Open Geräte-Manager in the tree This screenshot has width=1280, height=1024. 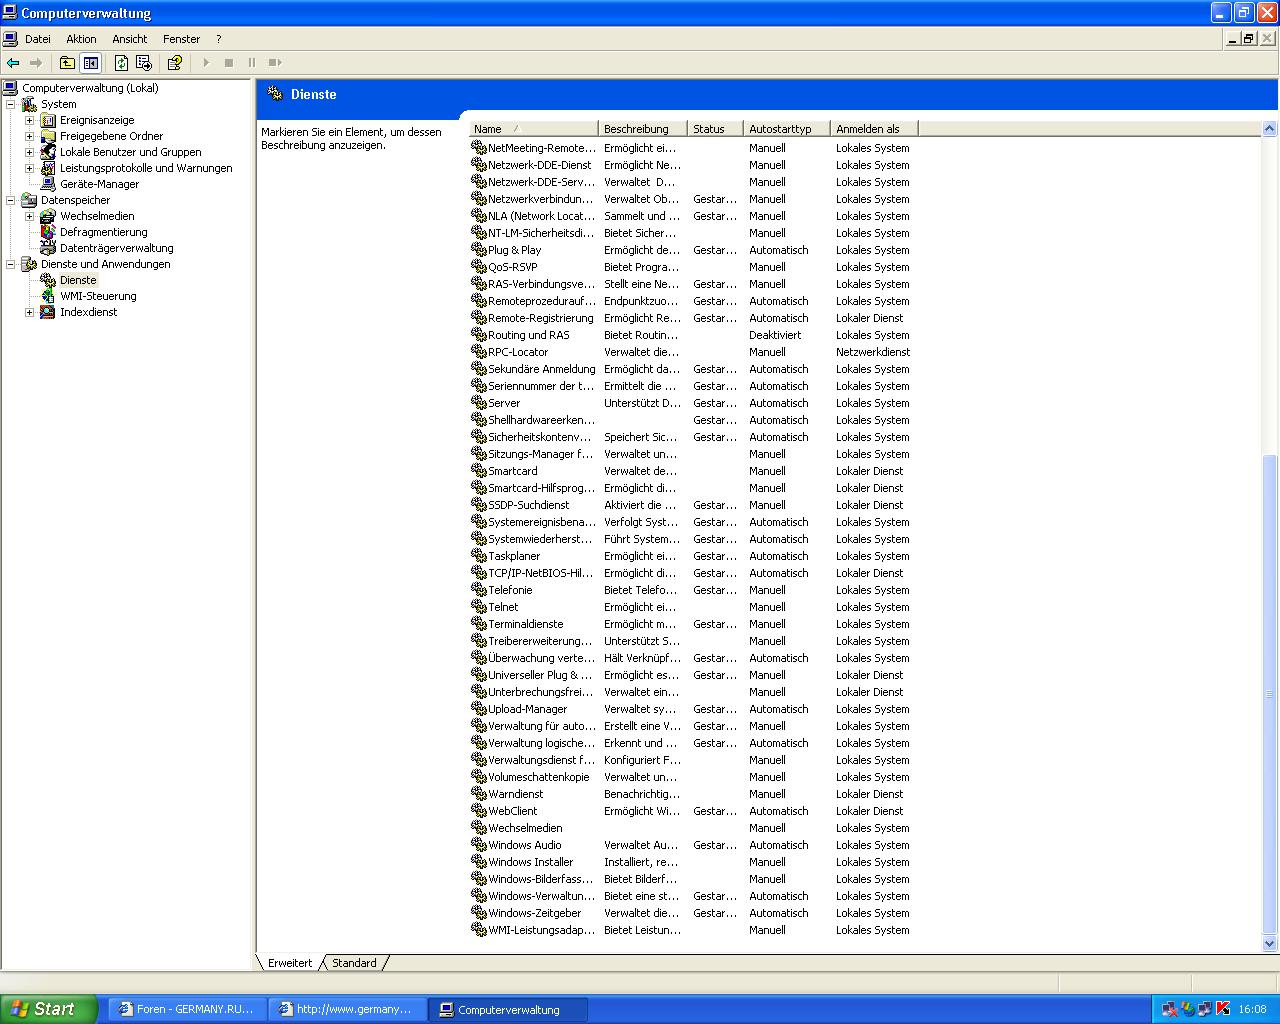click(99, 184)
